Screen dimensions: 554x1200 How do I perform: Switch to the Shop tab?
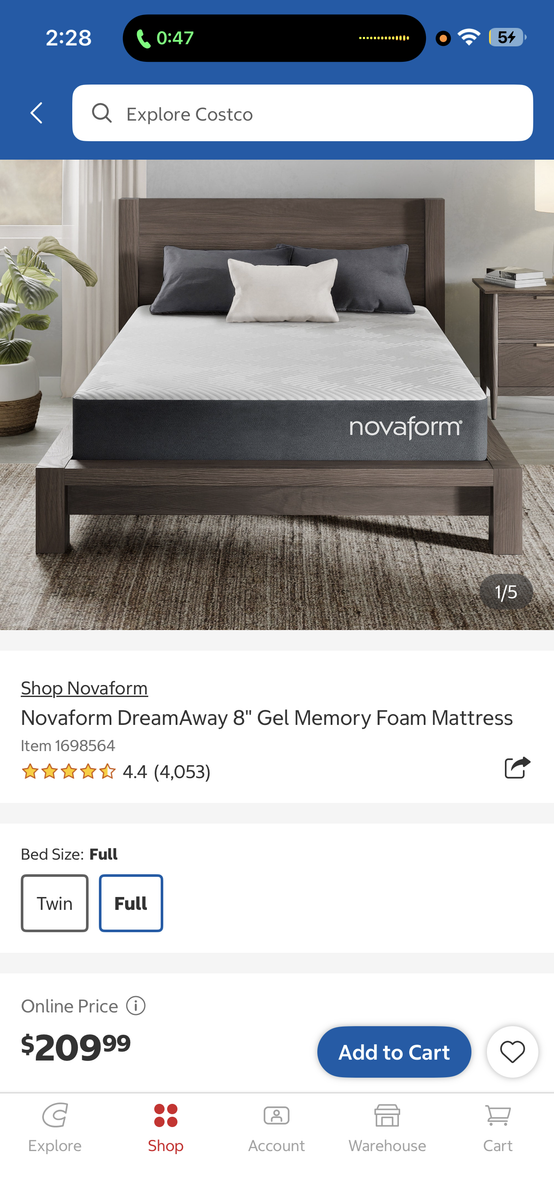click(x=166, y=1128)
